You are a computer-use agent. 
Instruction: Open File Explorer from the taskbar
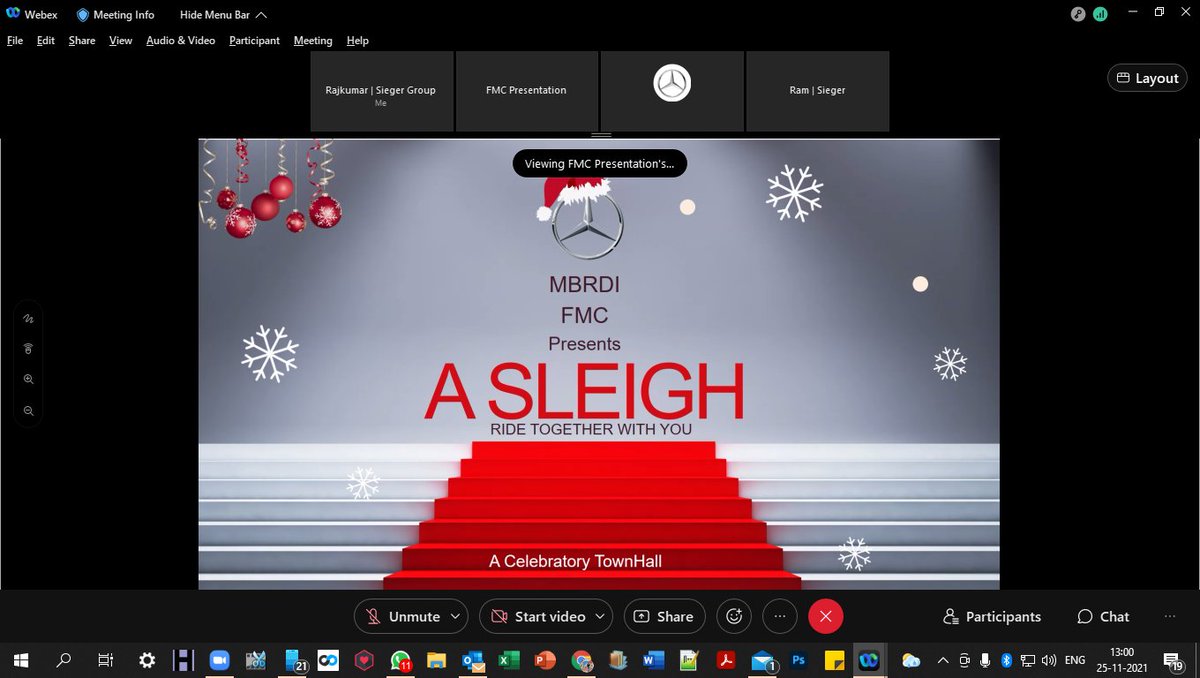pos(436,660)
